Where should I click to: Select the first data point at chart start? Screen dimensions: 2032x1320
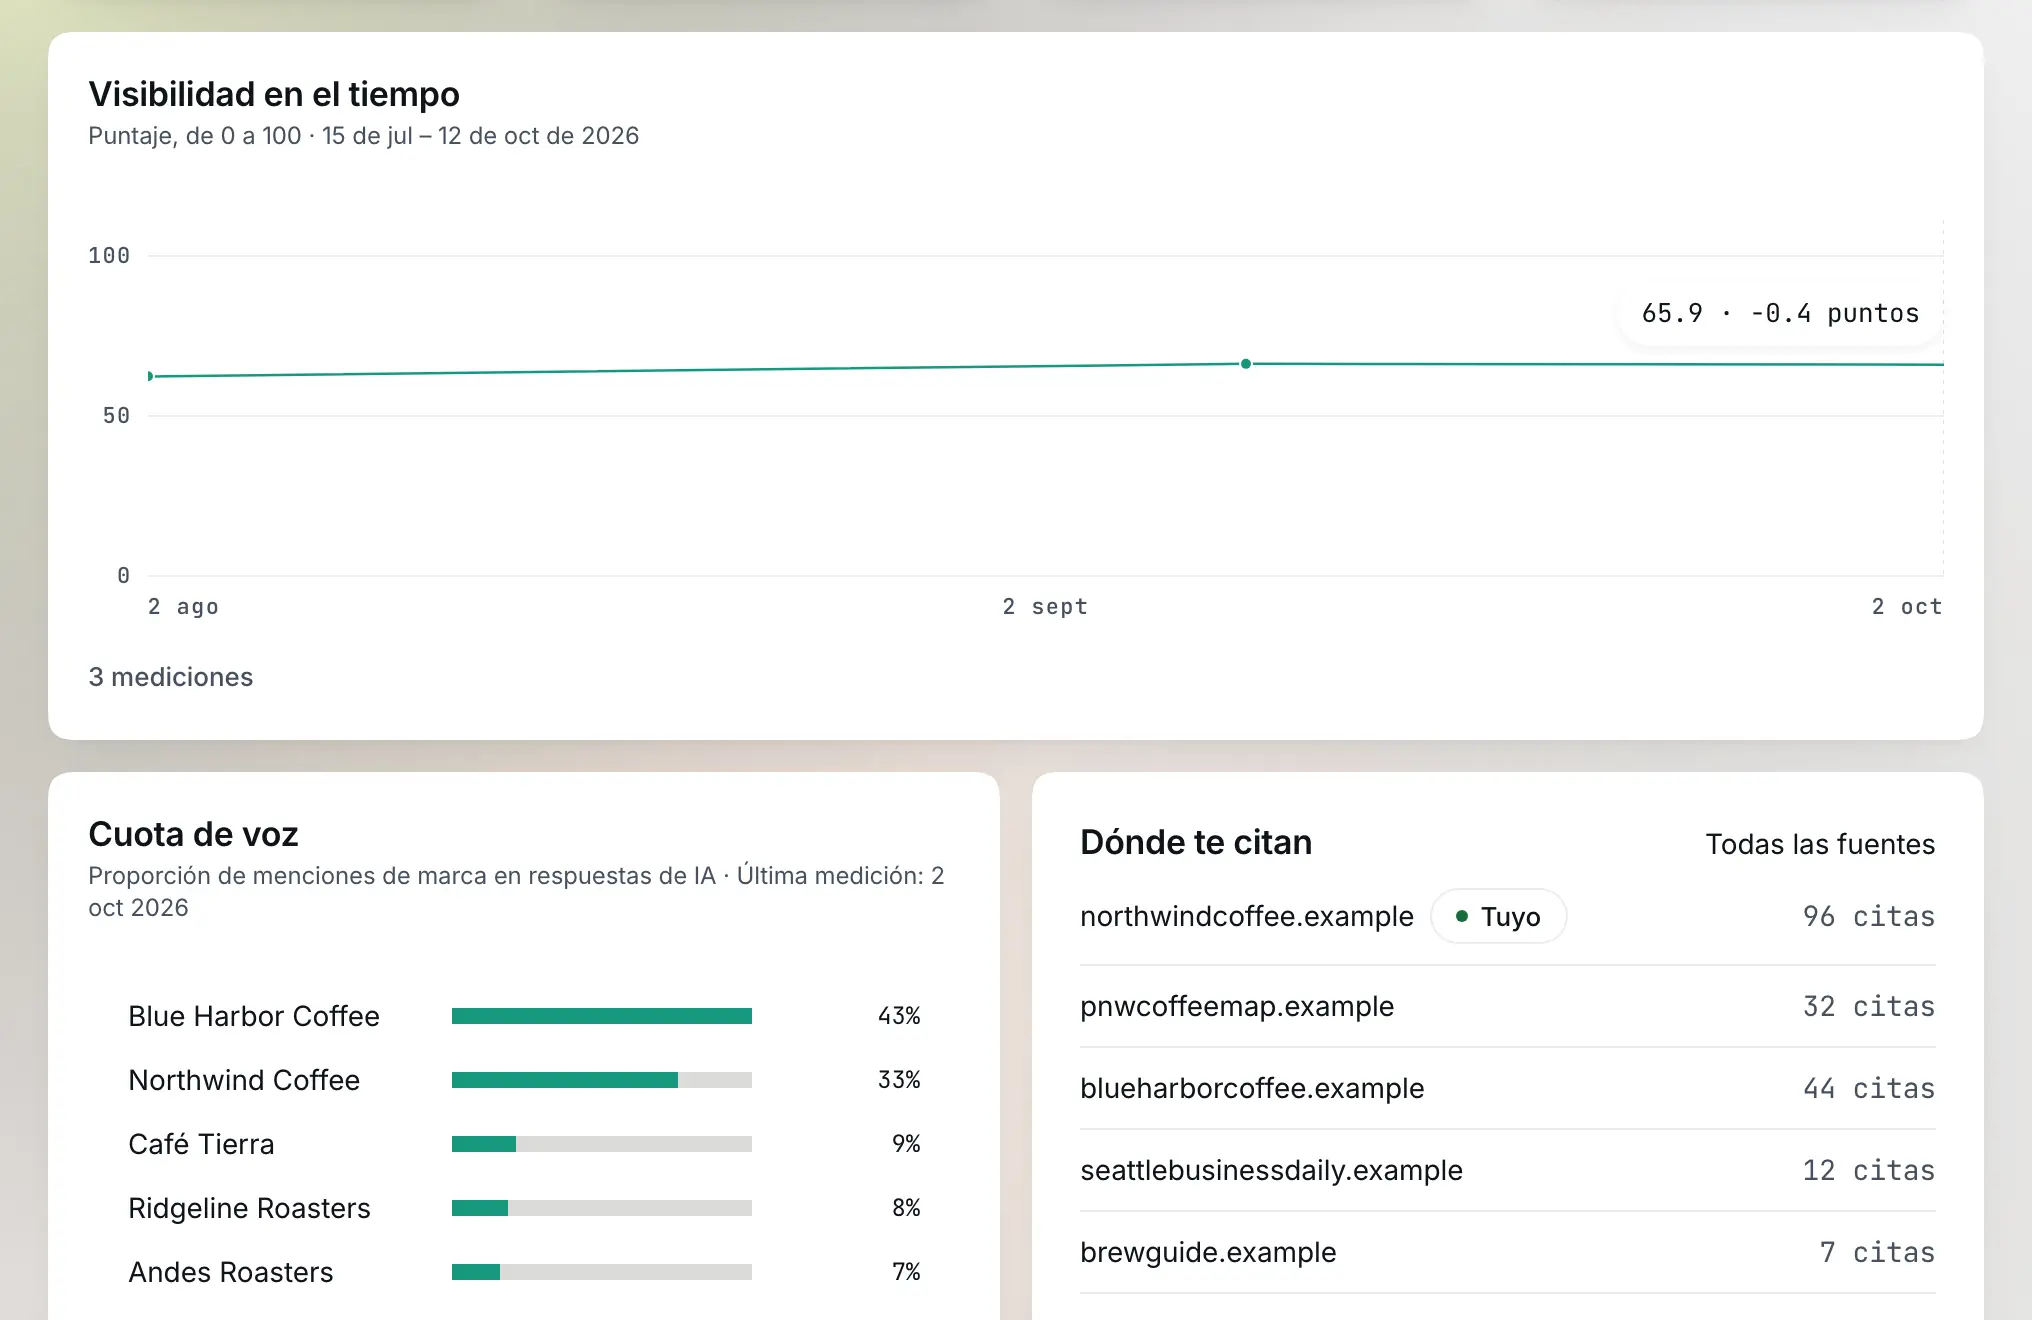tap(150, 376)
